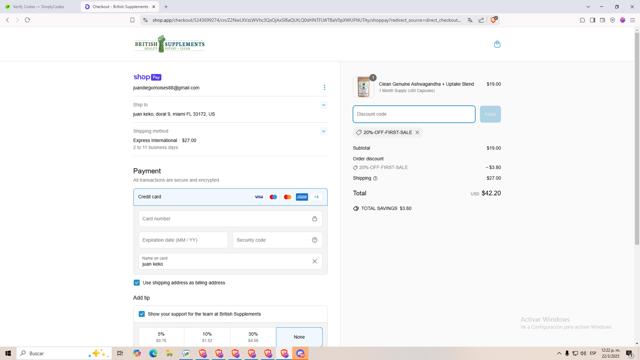Clear the Name on card field

314,261
